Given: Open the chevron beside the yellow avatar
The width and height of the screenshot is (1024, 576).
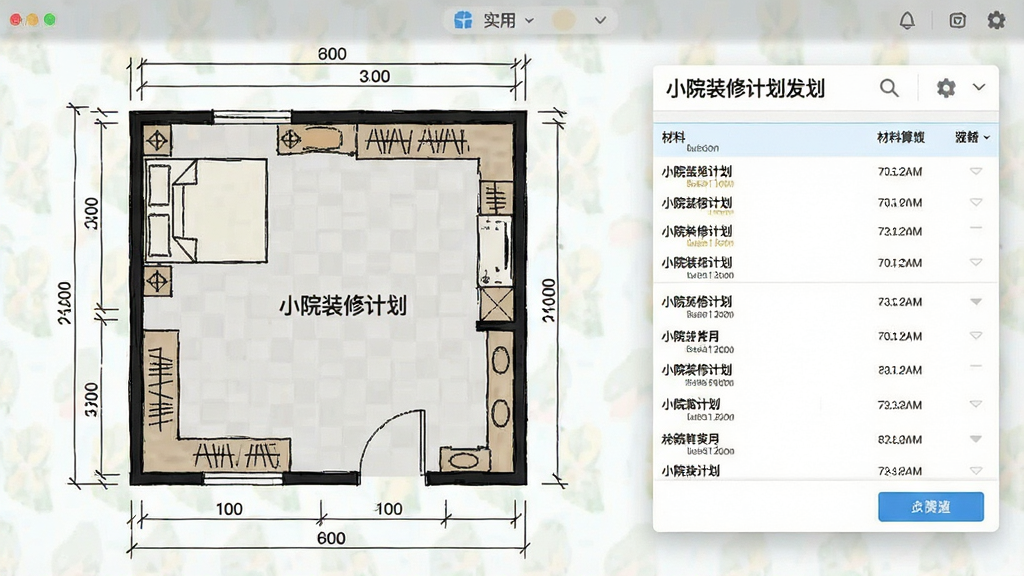Looking at the screenshot, I should pyautogui.click(x=600, y=20).
